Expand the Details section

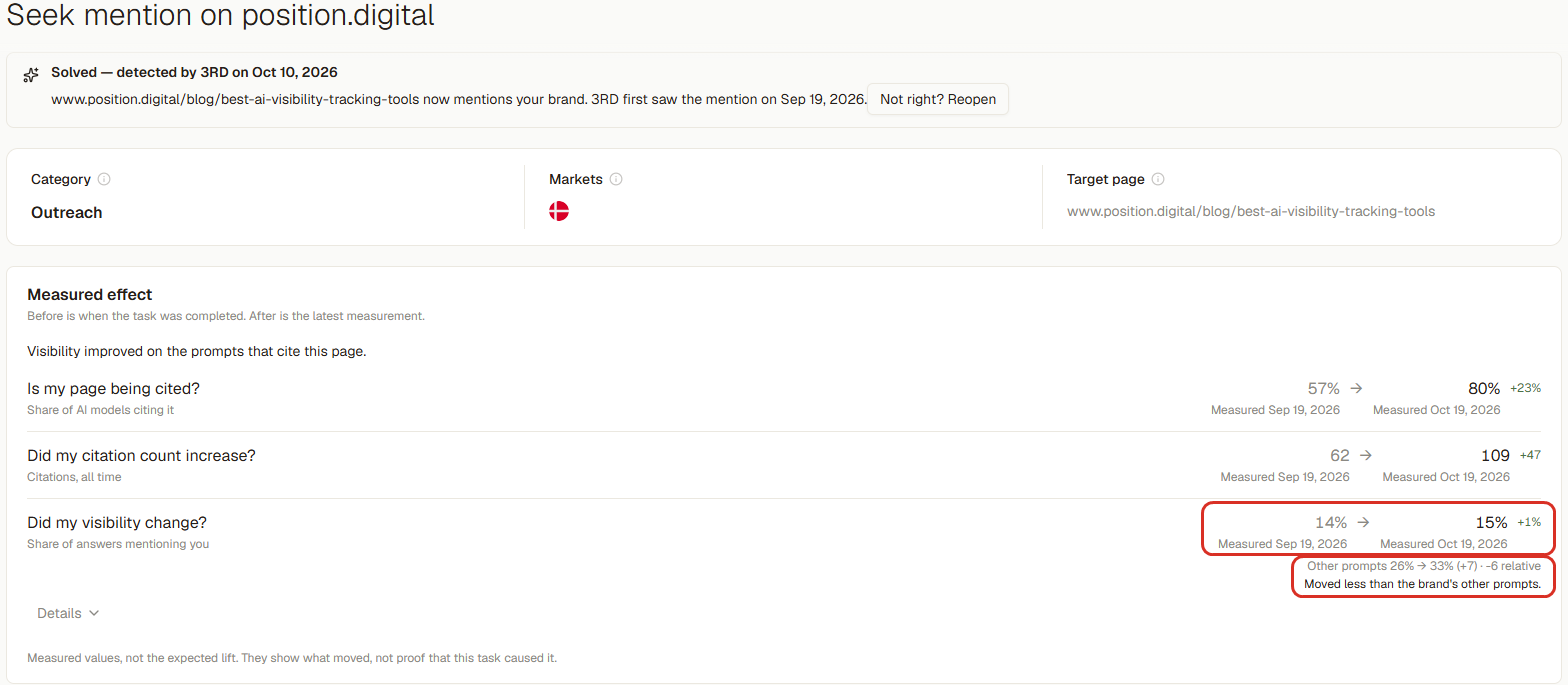(68, 613)
